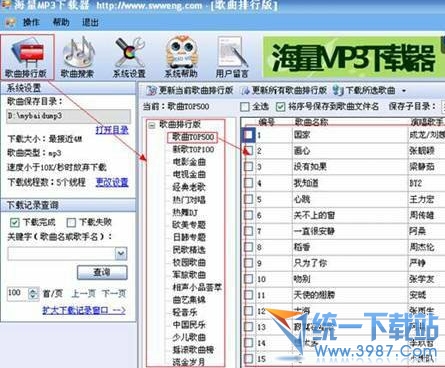Select 欧美专题 in the tree
Image resolution: width=445 pixels, height=368 pixels.
[x=189, y=225]
